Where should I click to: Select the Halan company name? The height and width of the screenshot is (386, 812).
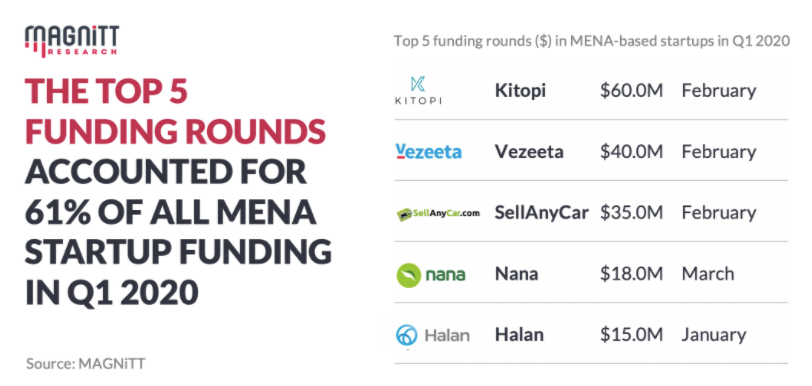[519, 335]
